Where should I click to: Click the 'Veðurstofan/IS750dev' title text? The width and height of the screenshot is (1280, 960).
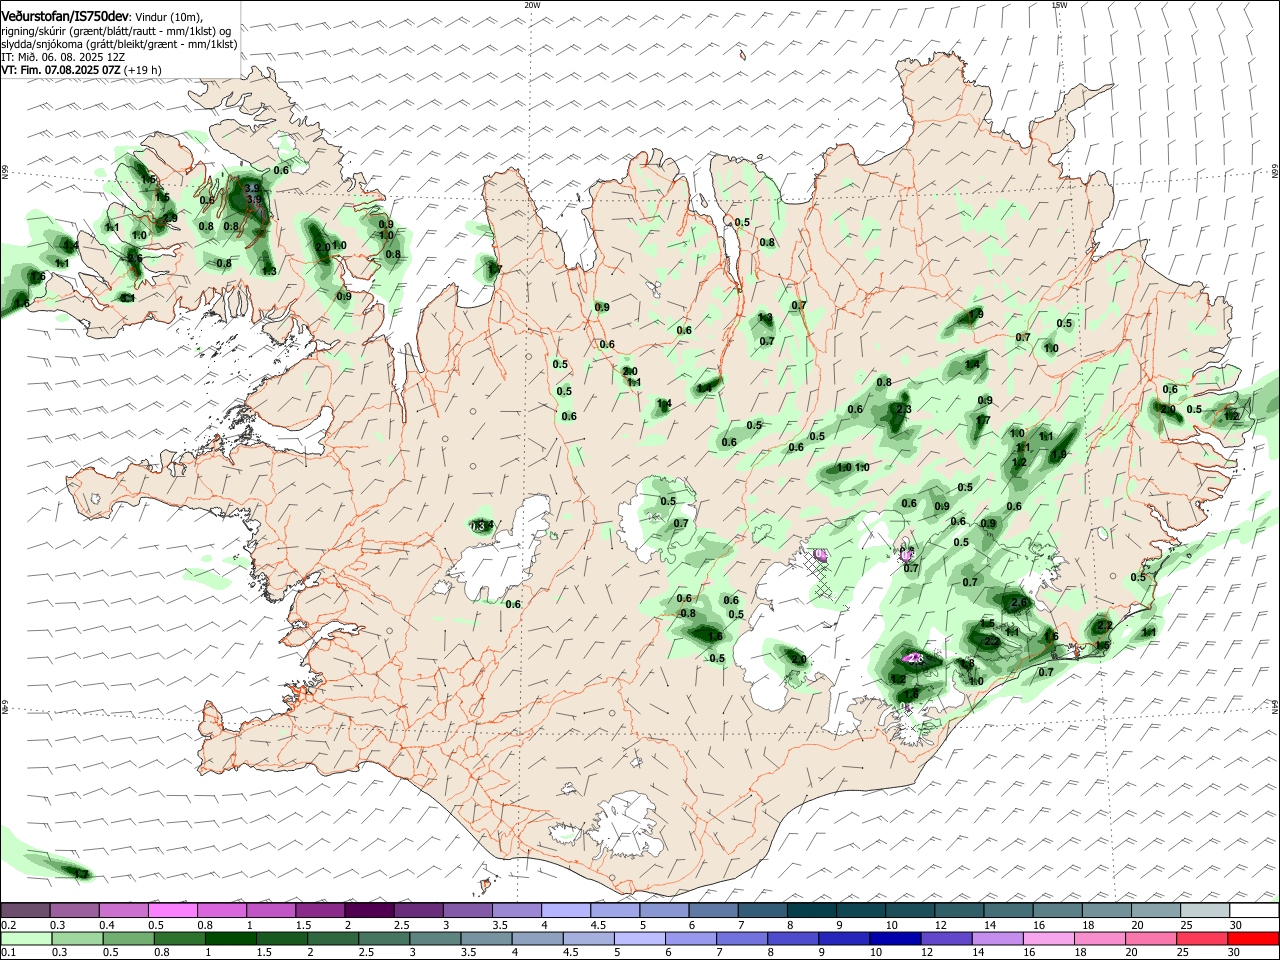tap(65, 17)
